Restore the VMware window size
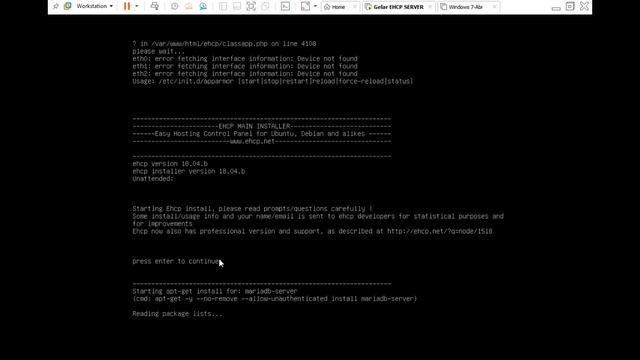Screen dimensions: 640x360 [x=570, y=6]
